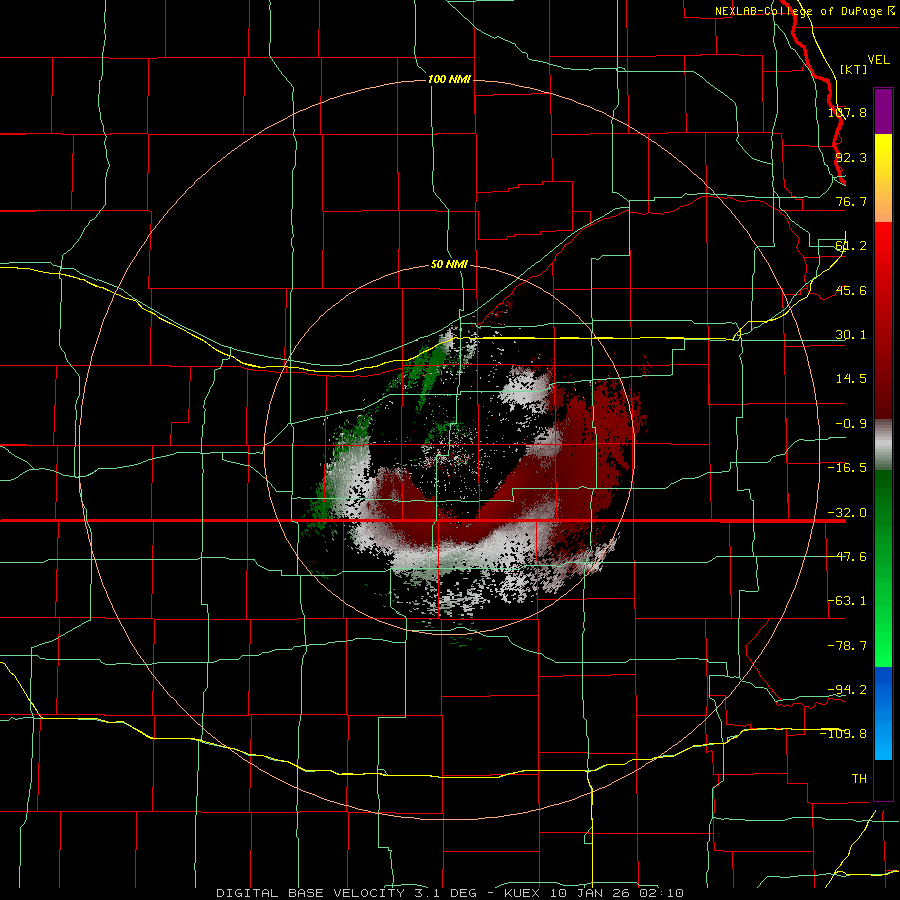Select the -0.9 value on the velocity scale

851,424
